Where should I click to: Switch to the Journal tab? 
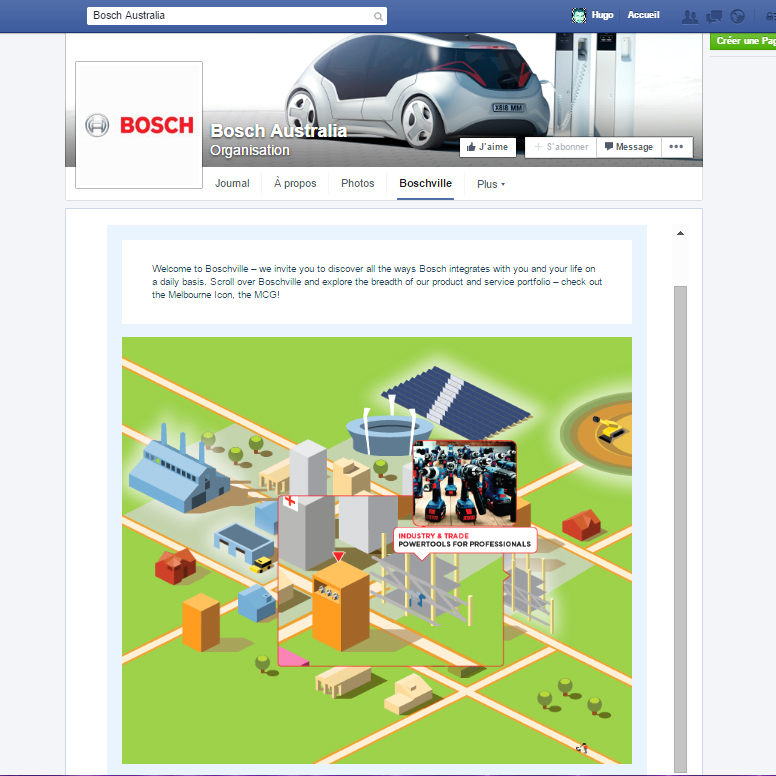click(232, 183)
